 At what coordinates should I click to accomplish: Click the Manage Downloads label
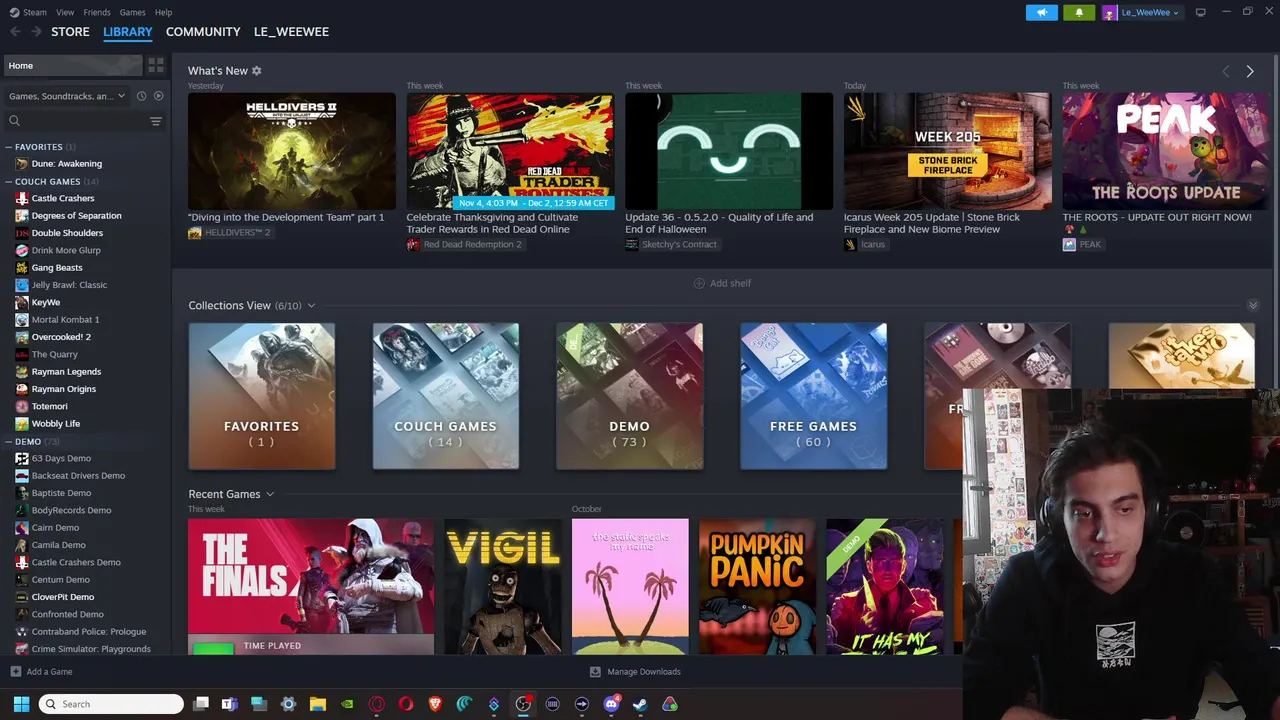(x=644, y=672)
